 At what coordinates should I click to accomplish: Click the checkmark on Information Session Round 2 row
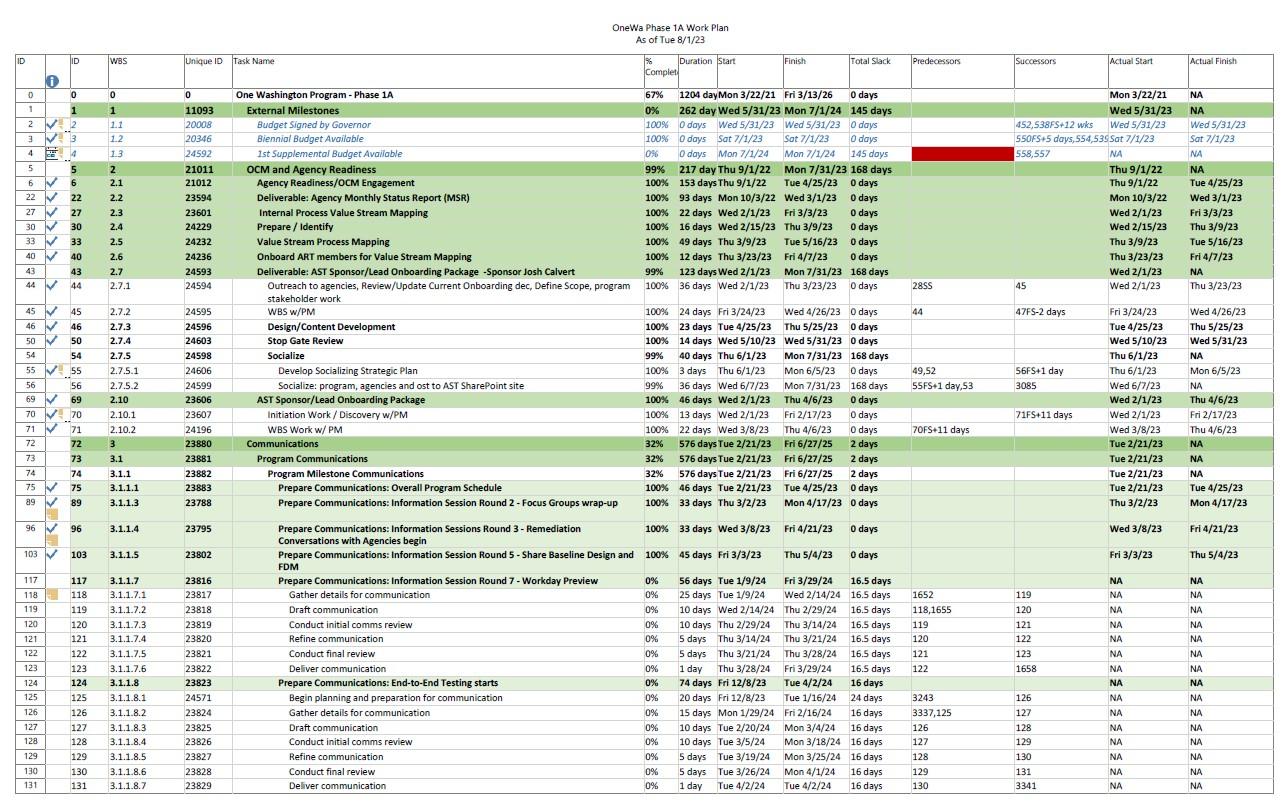click(52, 503)
